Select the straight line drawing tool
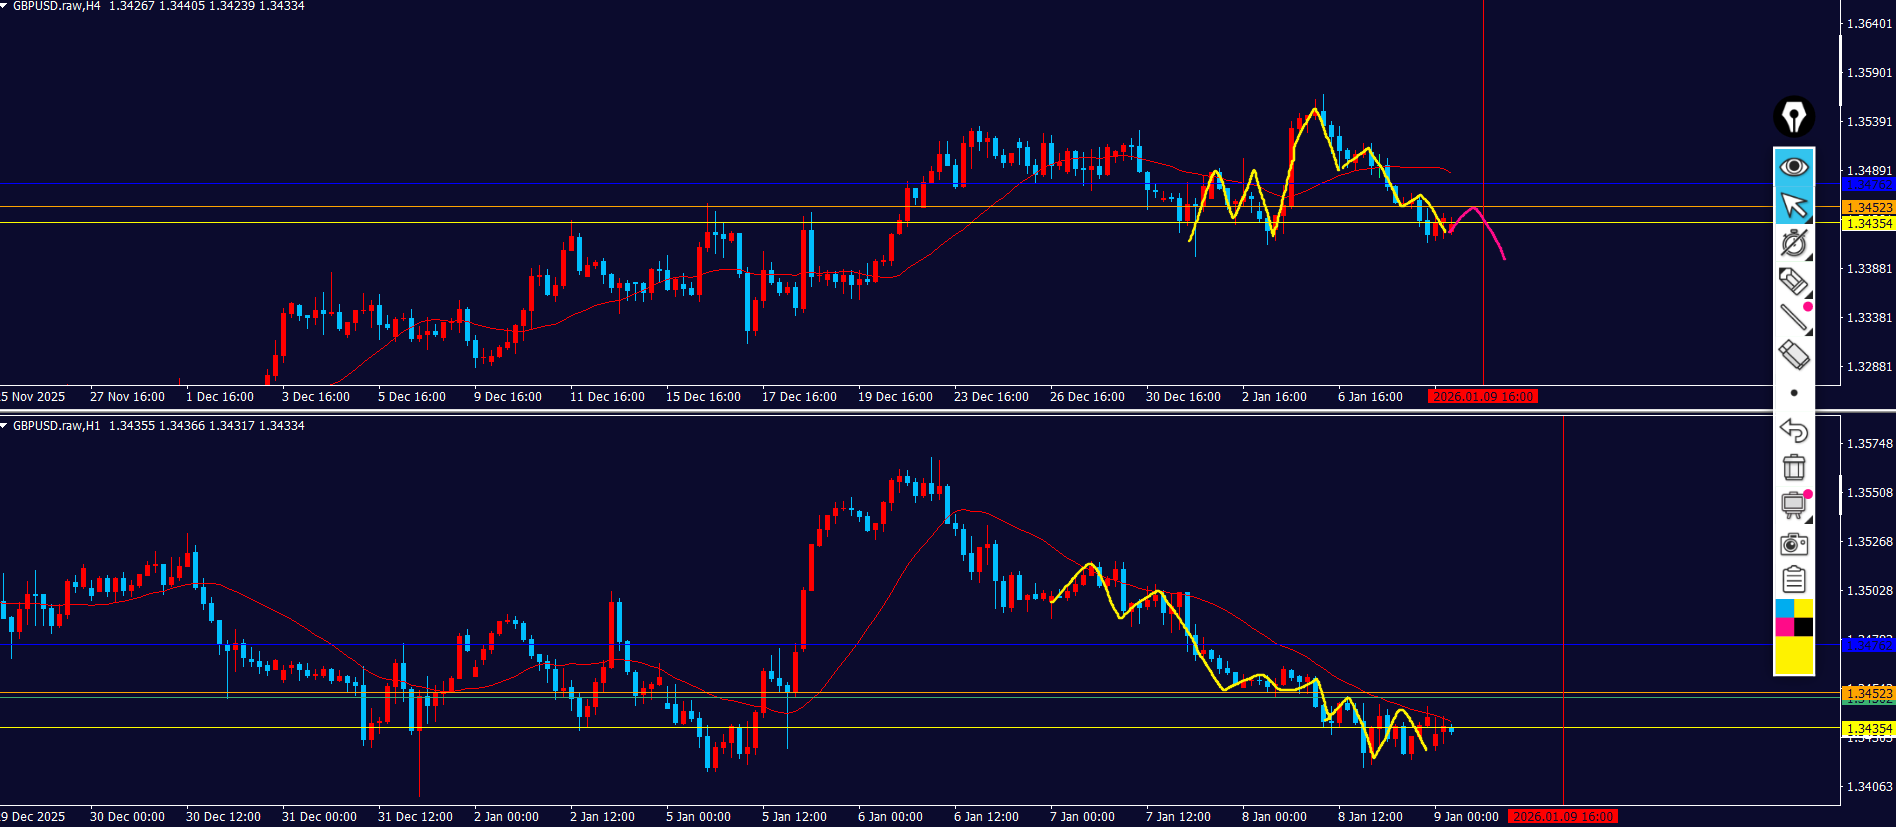1896x827 pixels. pos(1793,318)
